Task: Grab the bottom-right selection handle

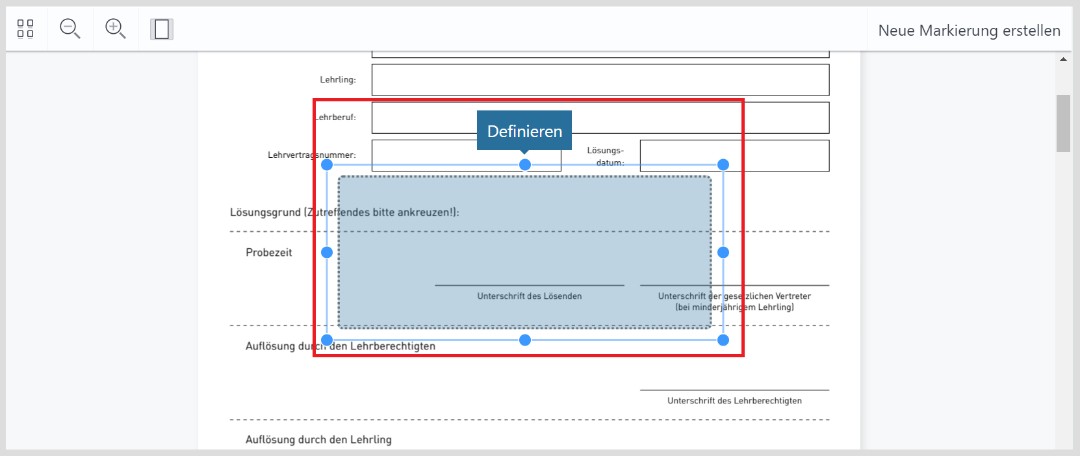Action: [723, 340]
